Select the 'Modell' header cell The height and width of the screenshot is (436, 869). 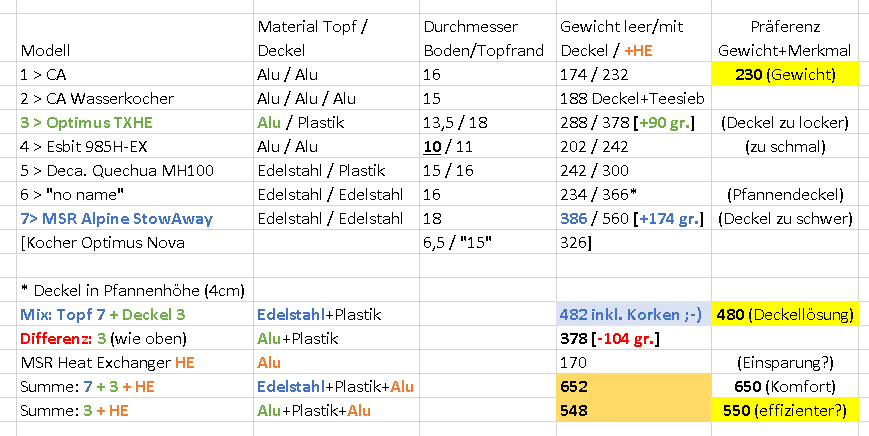[45, 49]
